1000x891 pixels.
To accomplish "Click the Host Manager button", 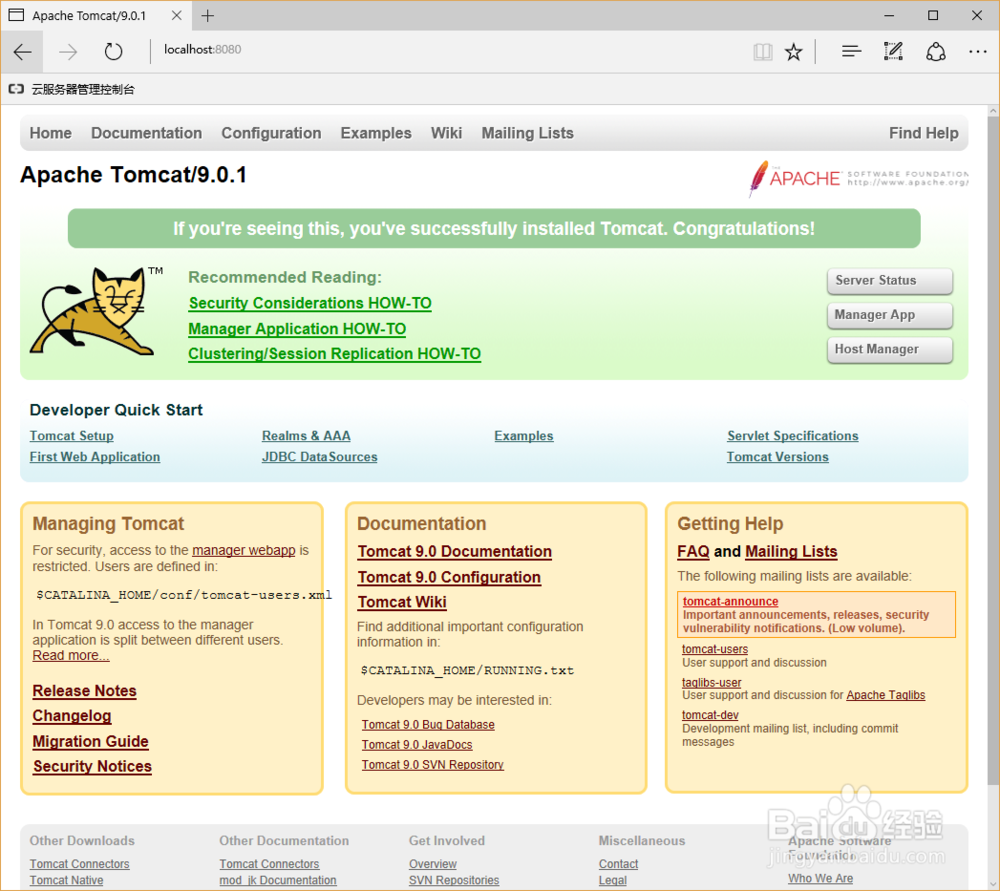I will point(890,350).
